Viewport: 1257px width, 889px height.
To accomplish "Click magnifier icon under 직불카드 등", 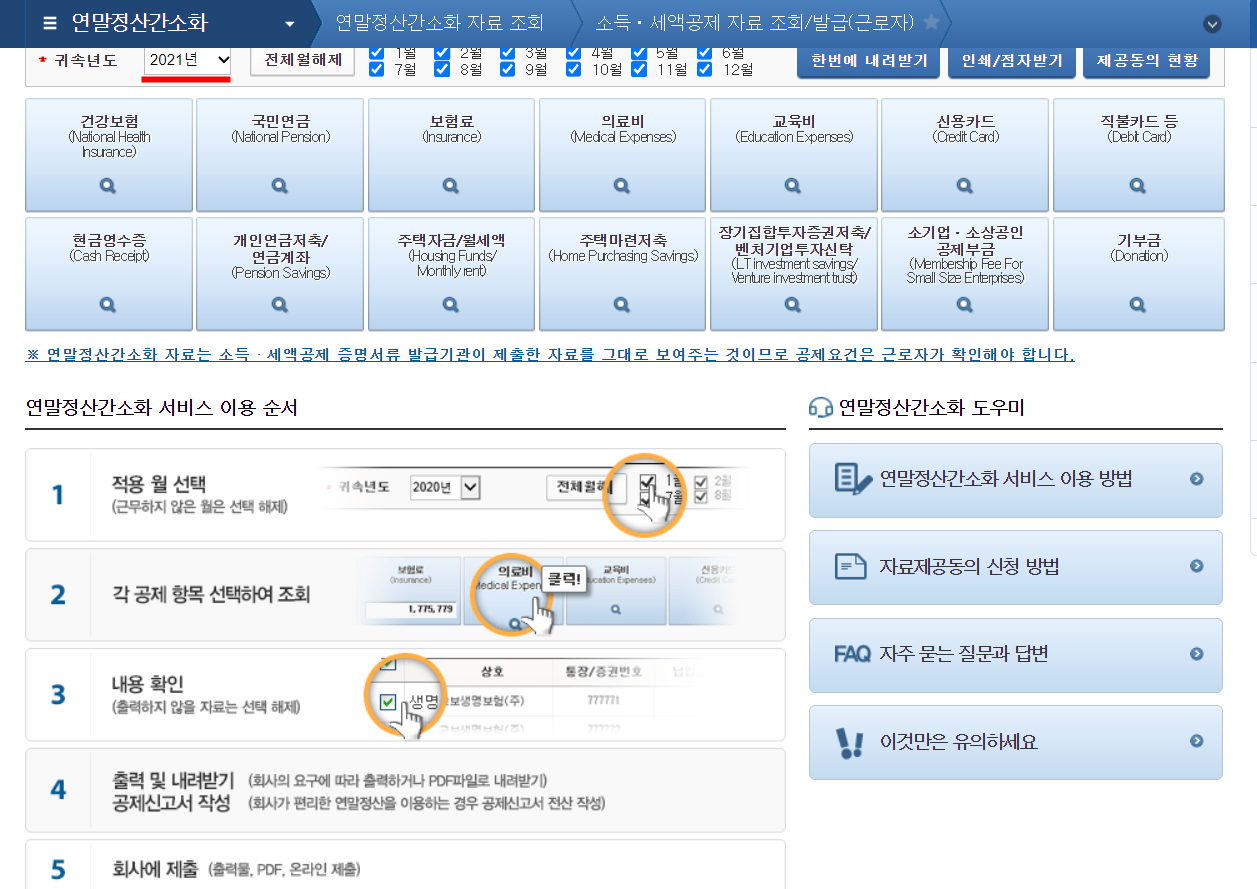I will (x=1138, y=186).
